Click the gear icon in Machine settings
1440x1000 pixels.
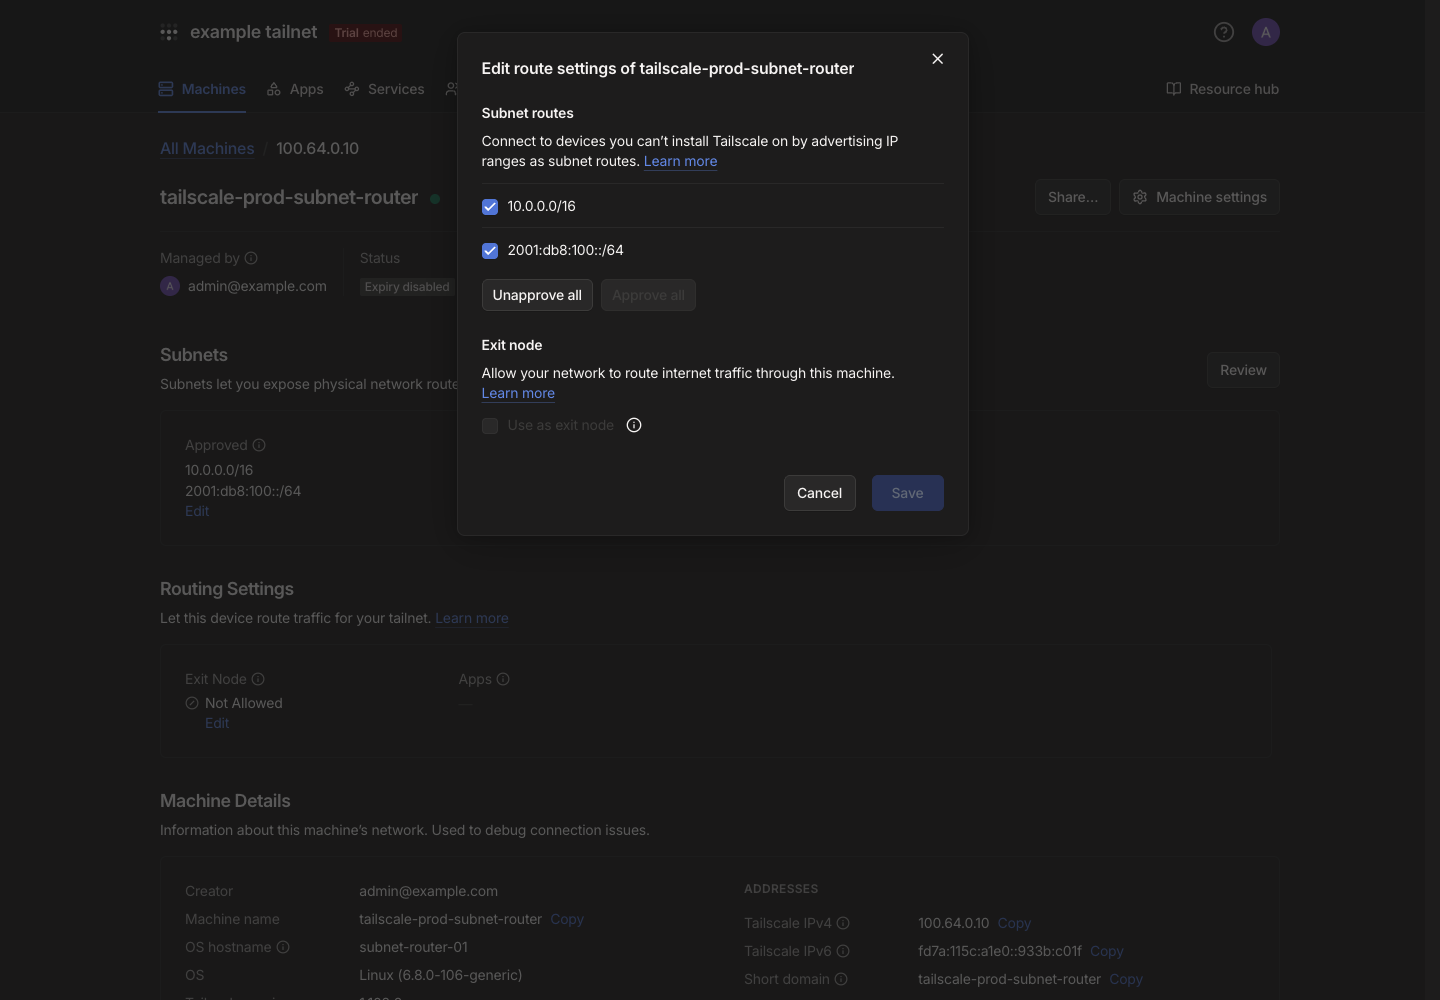1140,197
